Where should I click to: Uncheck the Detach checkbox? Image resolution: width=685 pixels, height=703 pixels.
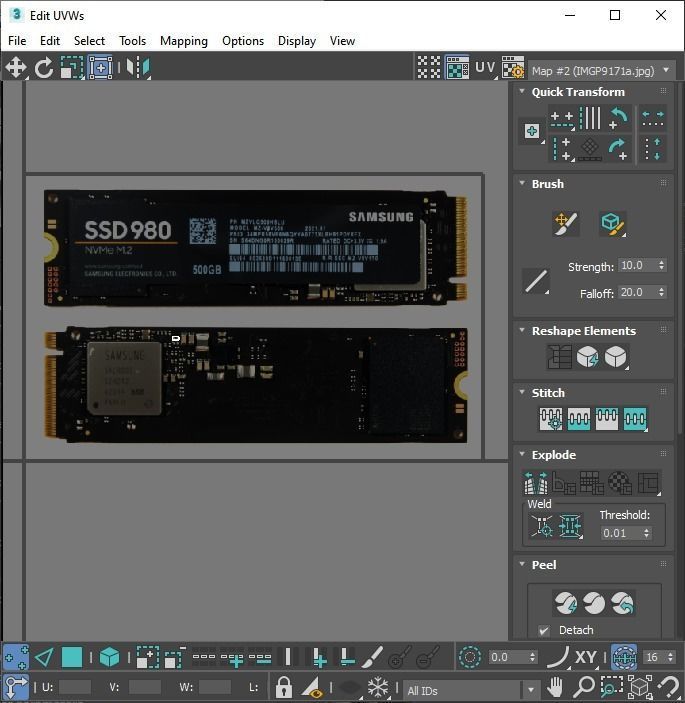point(544,630)
